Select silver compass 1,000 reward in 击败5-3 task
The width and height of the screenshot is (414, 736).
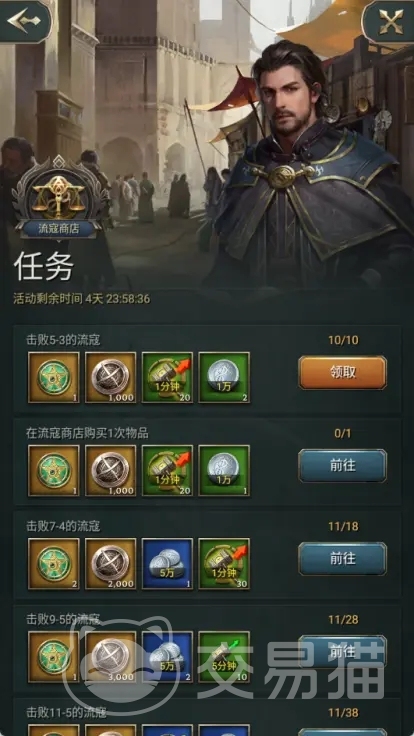(110, 377)
